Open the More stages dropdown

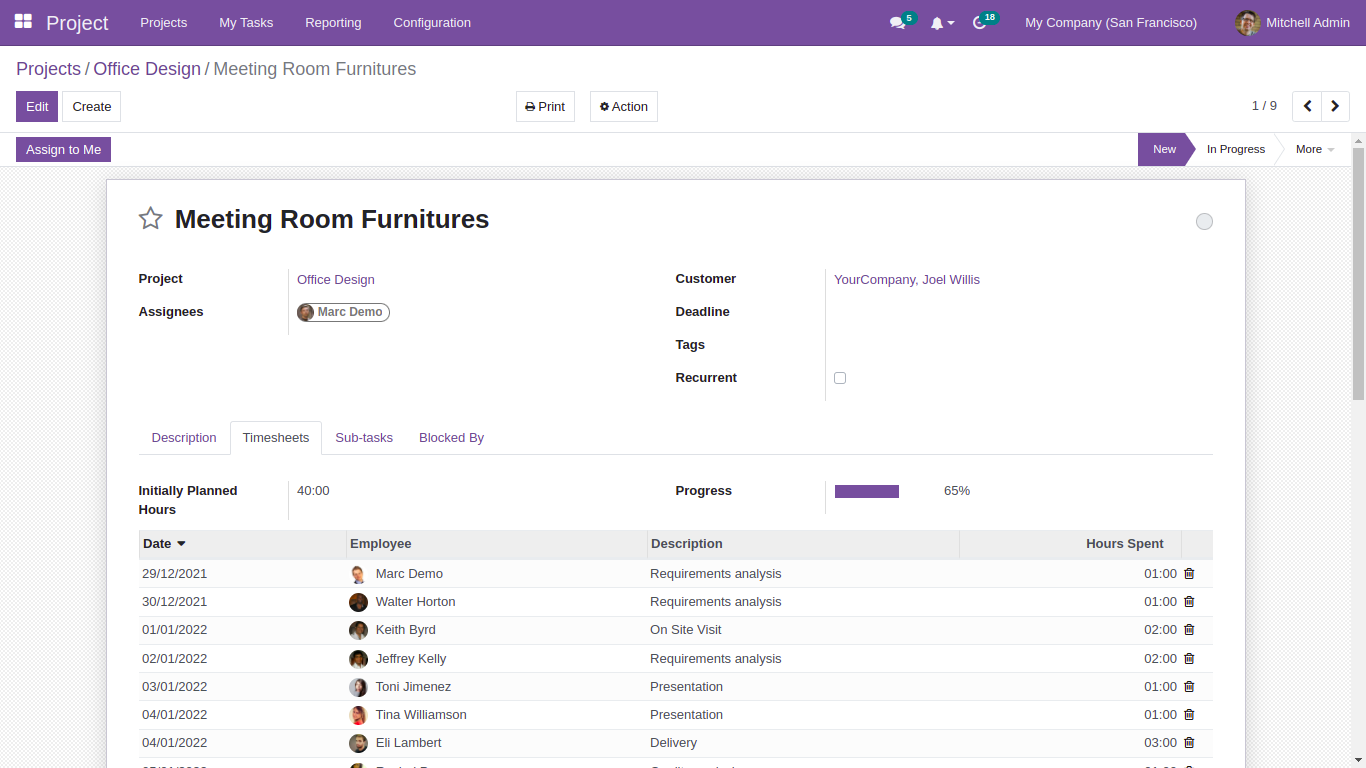pyautogui.click(x=1313, y=149)
